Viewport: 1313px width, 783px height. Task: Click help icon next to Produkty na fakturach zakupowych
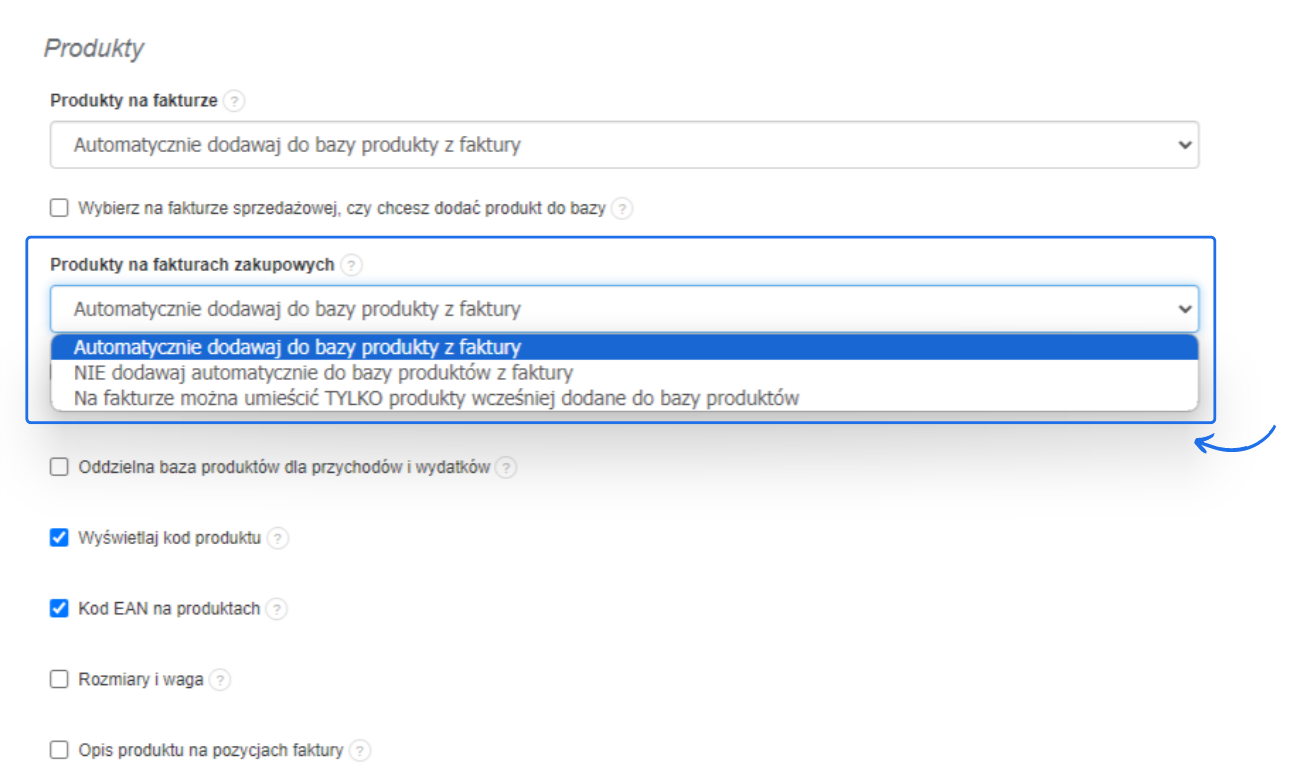pyautogui.click(x=351, y=265)
